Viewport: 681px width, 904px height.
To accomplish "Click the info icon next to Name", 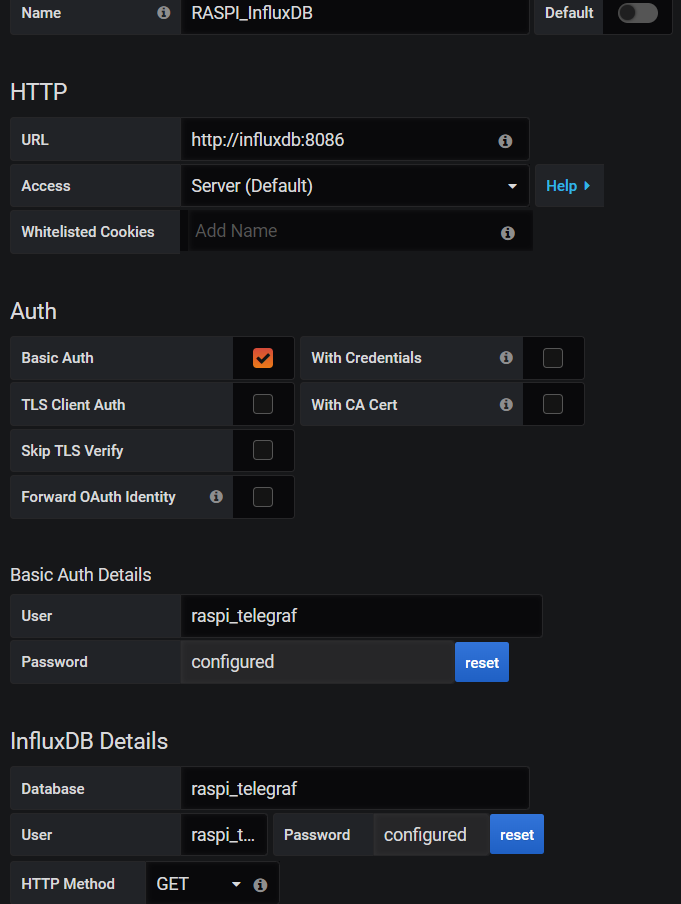I will [164, 14].
